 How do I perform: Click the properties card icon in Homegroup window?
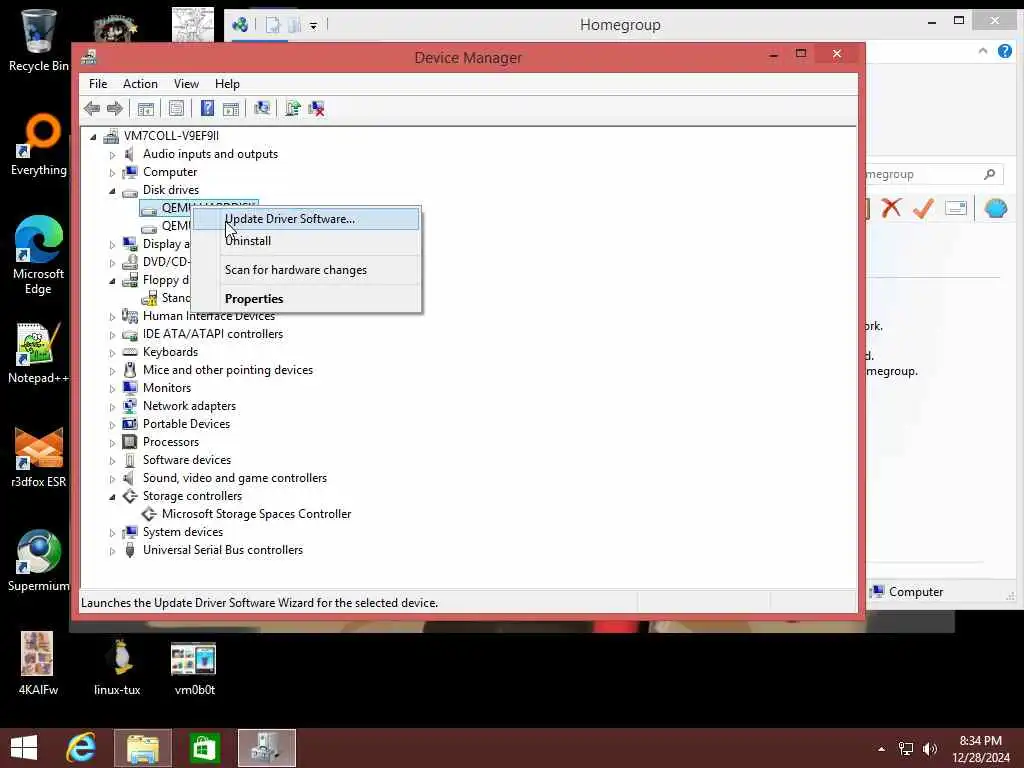click(955, 208)
